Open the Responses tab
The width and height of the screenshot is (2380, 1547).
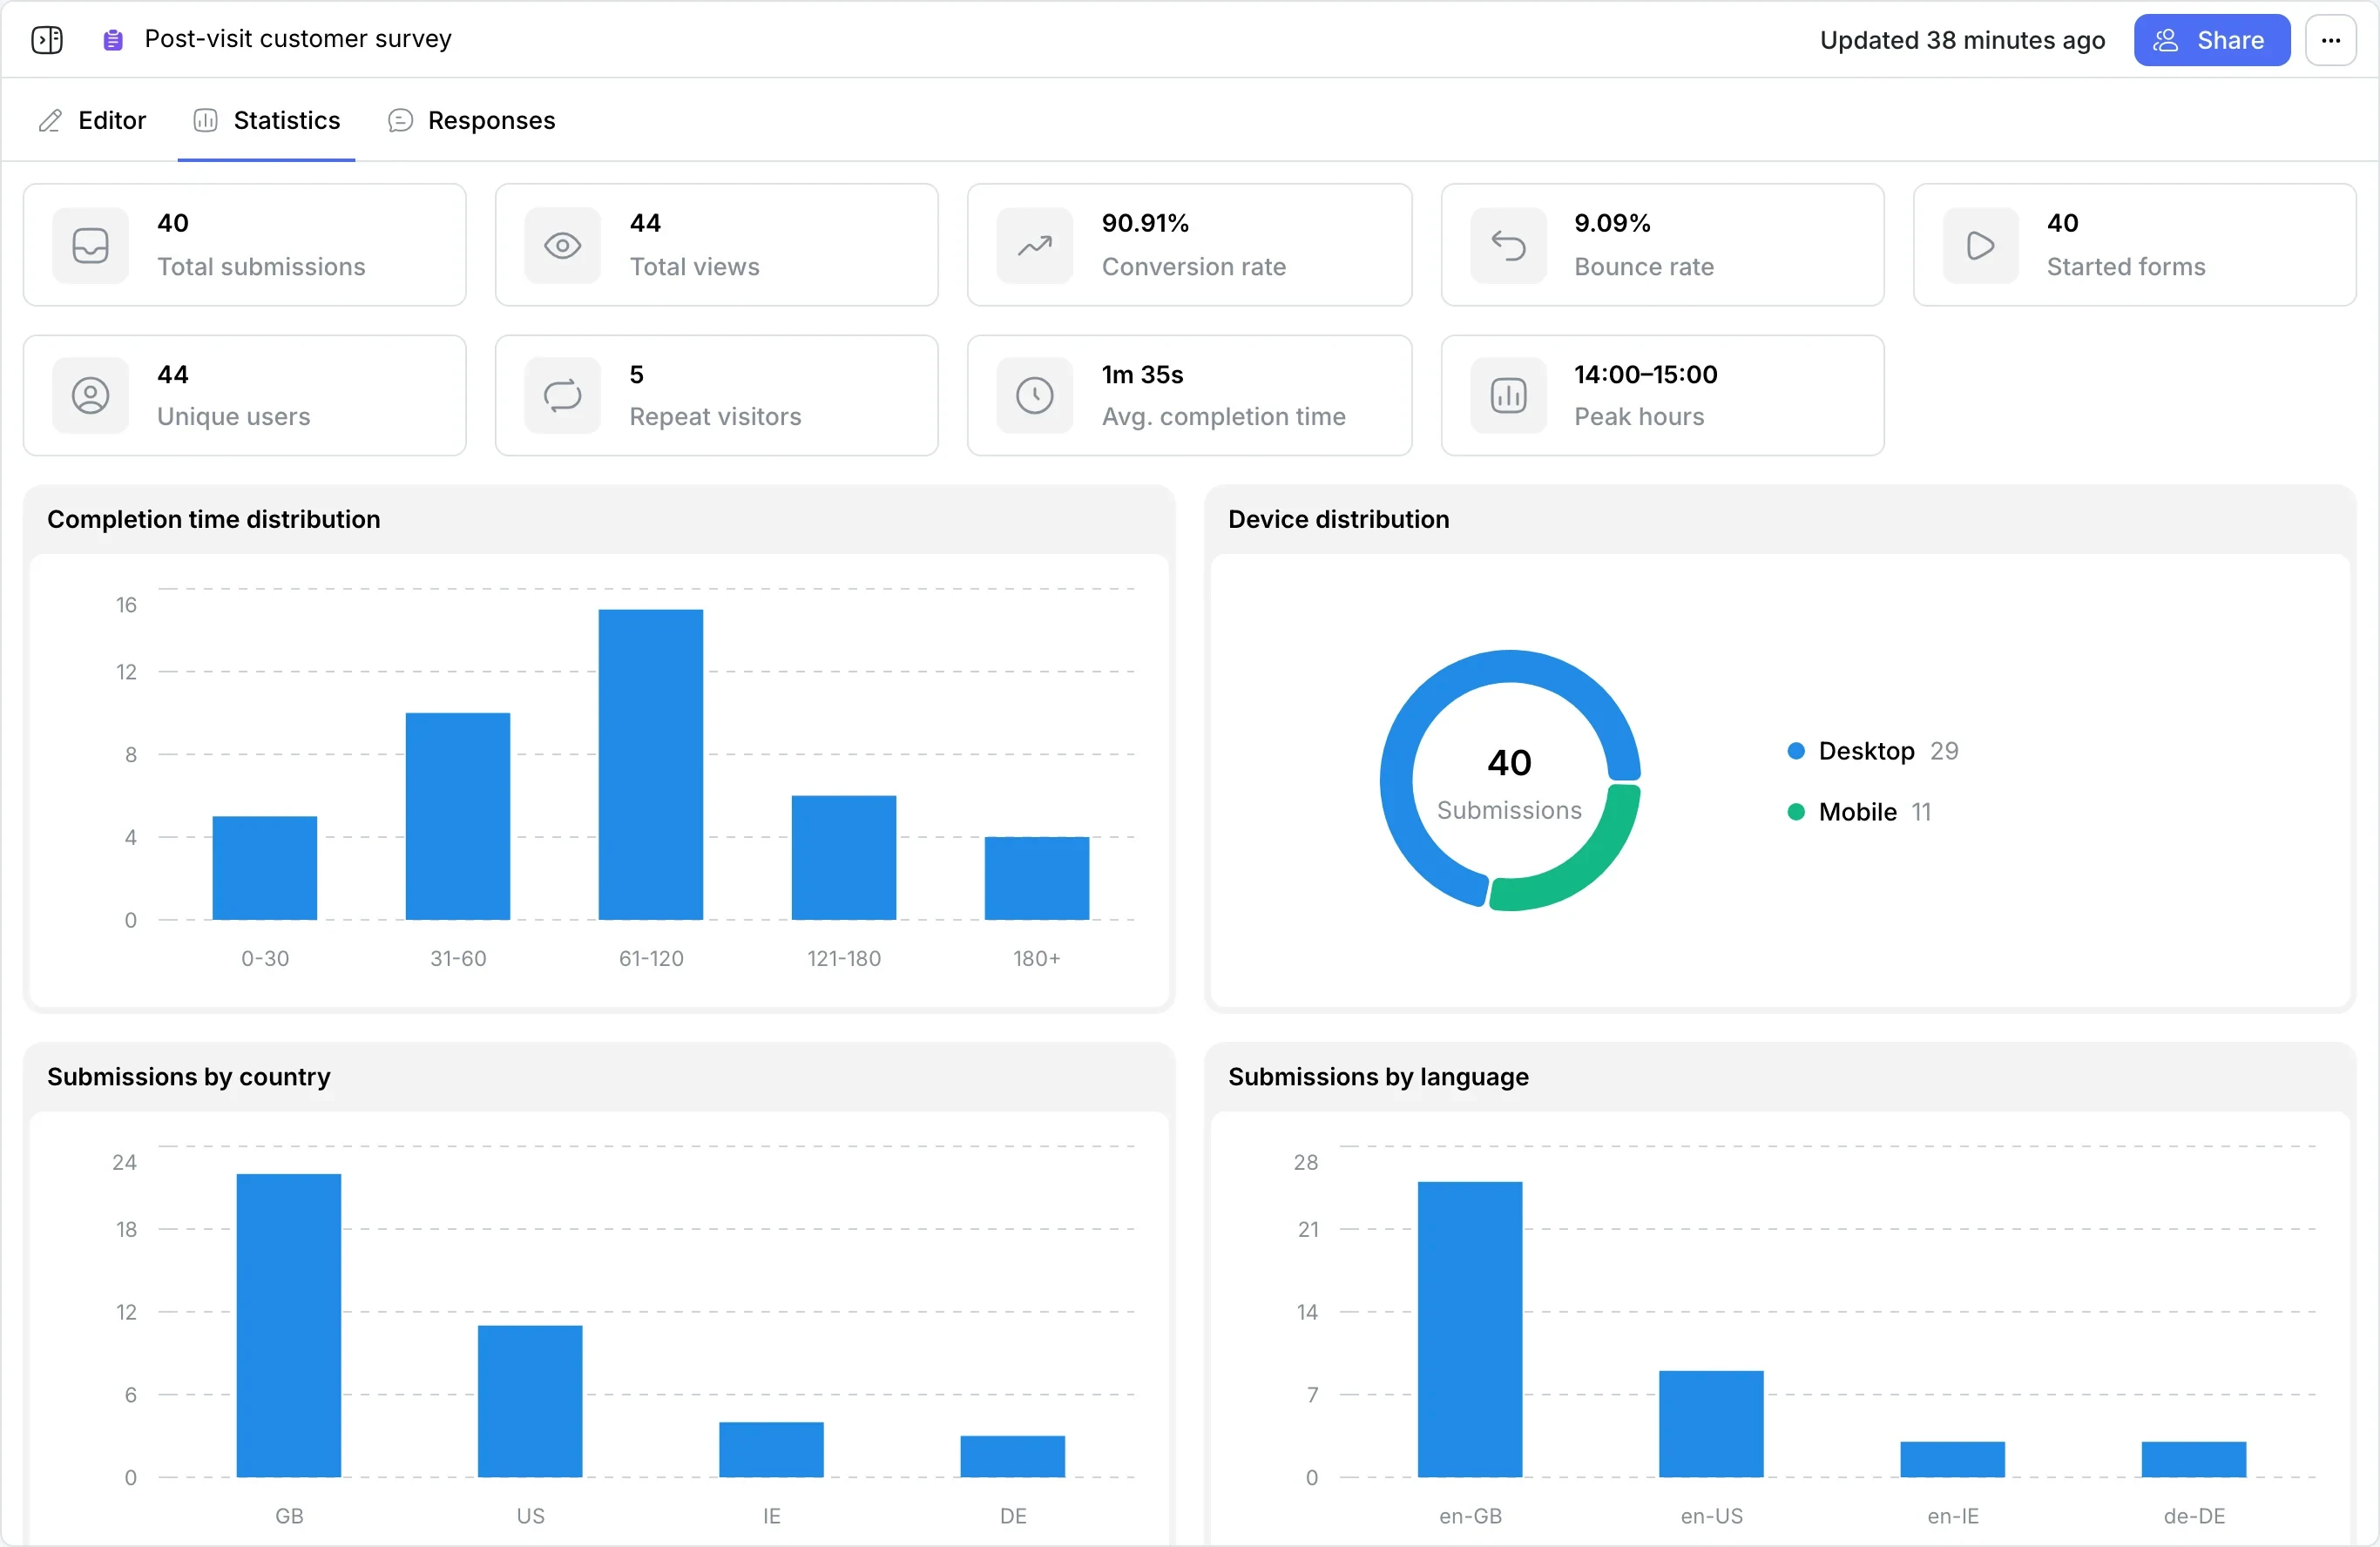pyautogui.click(x=471, y=120)
